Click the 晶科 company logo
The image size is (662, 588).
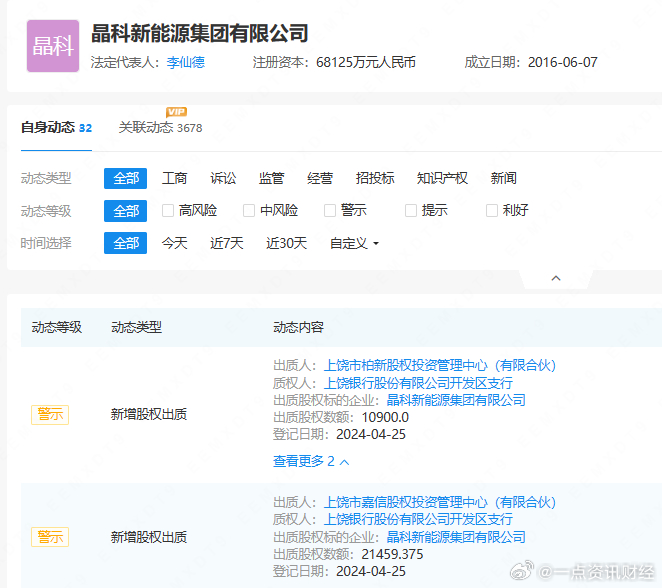tap(52, 46)
